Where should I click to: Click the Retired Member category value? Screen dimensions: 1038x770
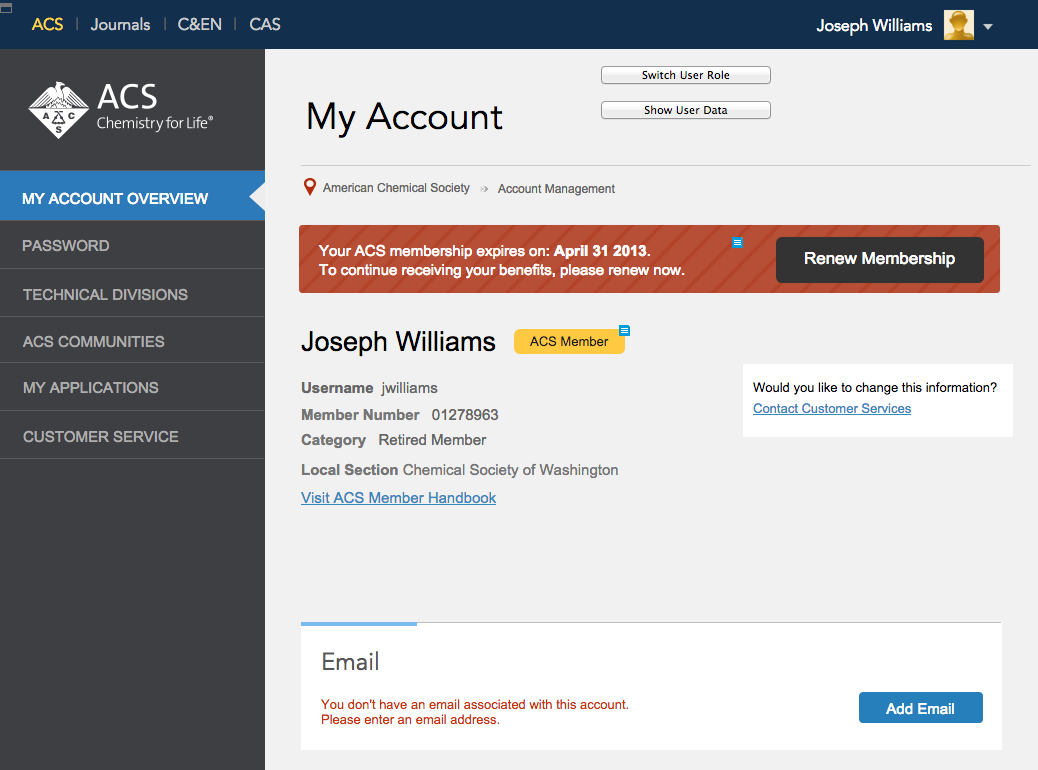point(432,440)
